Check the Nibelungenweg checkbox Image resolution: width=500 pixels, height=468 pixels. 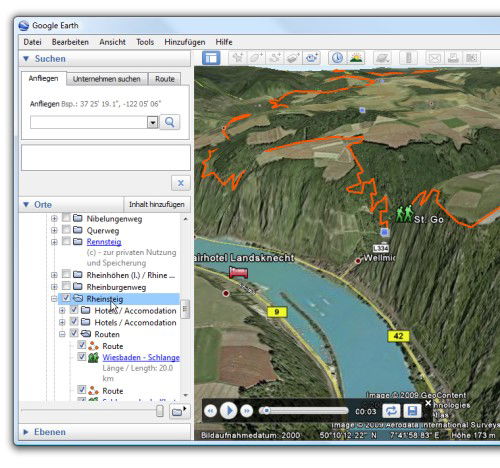tap(66, 218)
